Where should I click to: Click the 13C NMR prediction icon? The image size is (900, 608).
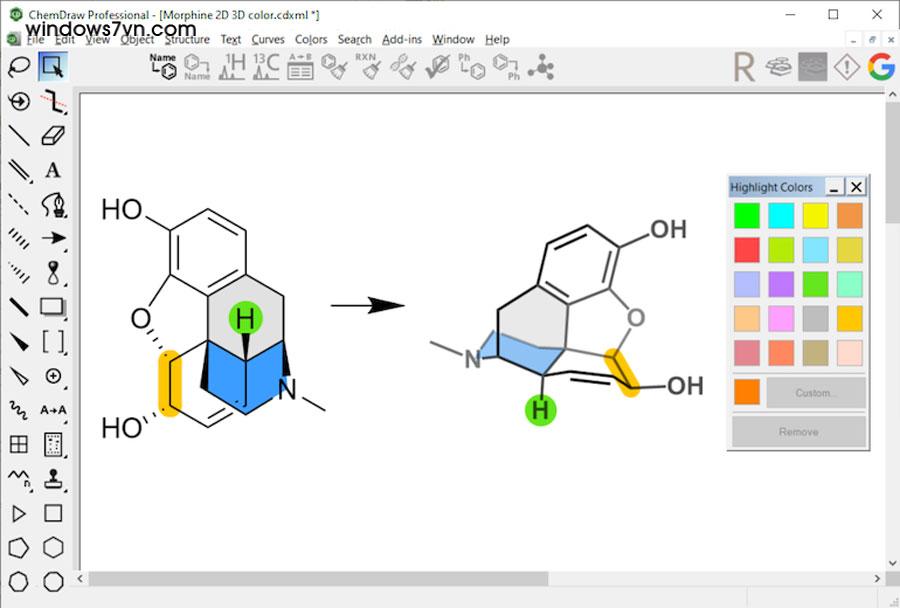(265, 68)
